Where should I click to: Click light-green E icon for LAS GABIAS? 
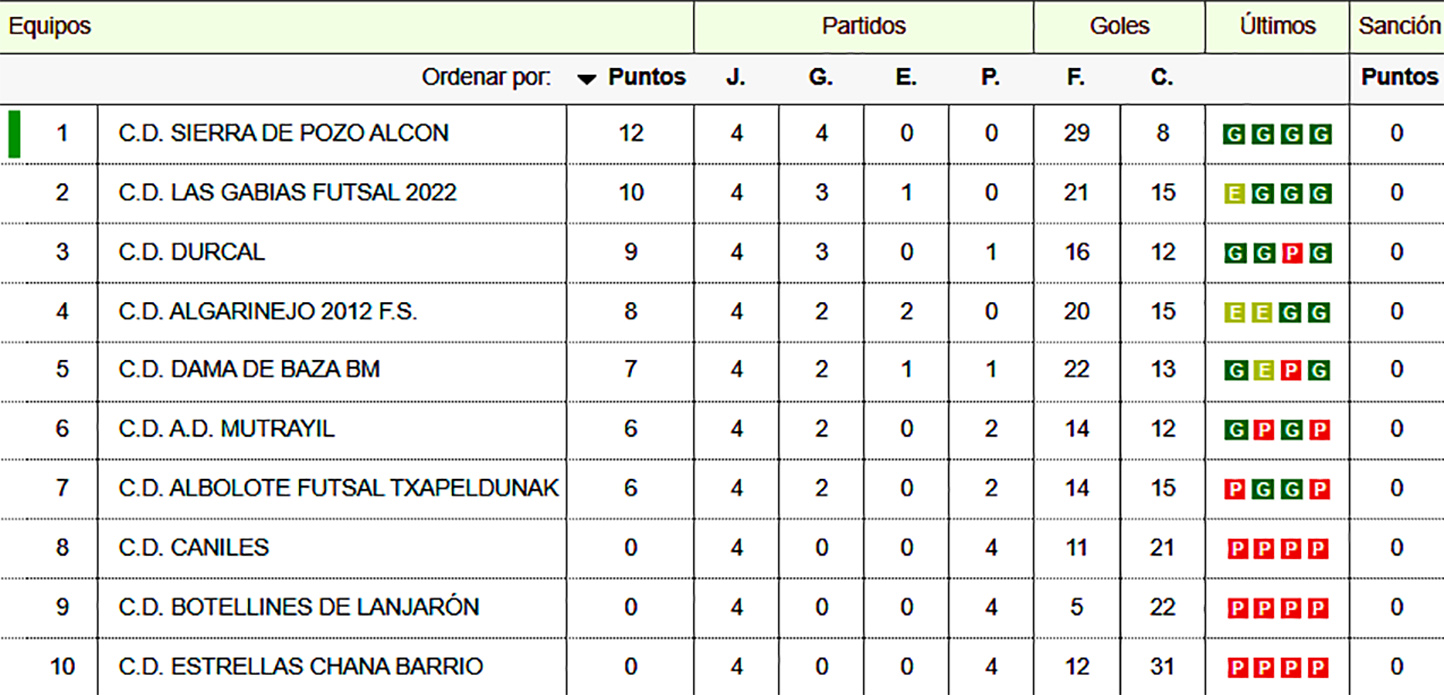[x=1235, y=194]
